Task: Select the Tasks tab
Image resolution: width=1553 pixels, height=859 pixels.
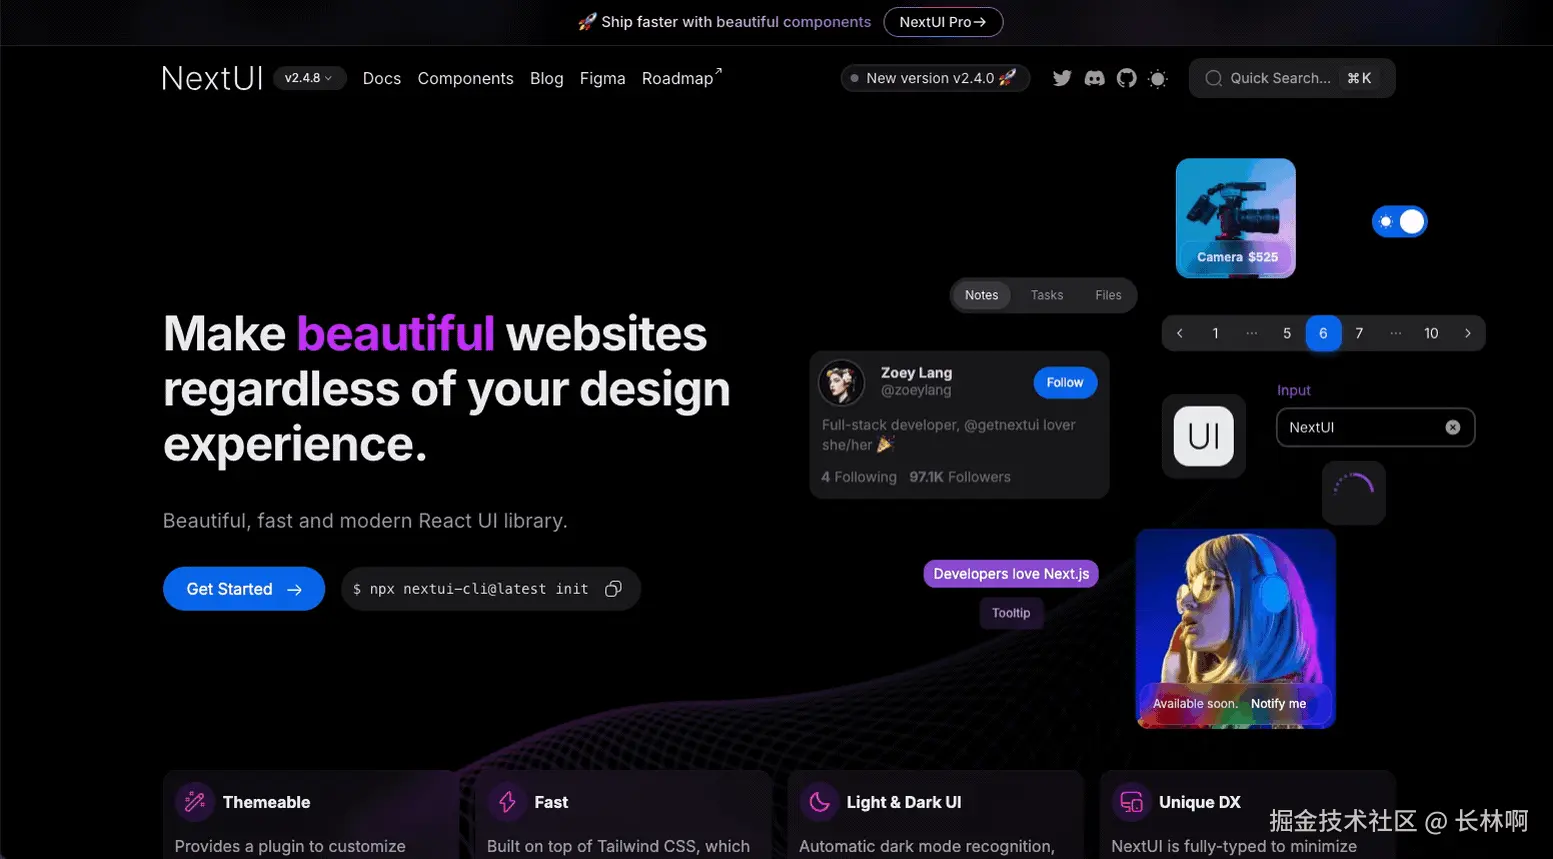Action: click(x=1047, y=295)
